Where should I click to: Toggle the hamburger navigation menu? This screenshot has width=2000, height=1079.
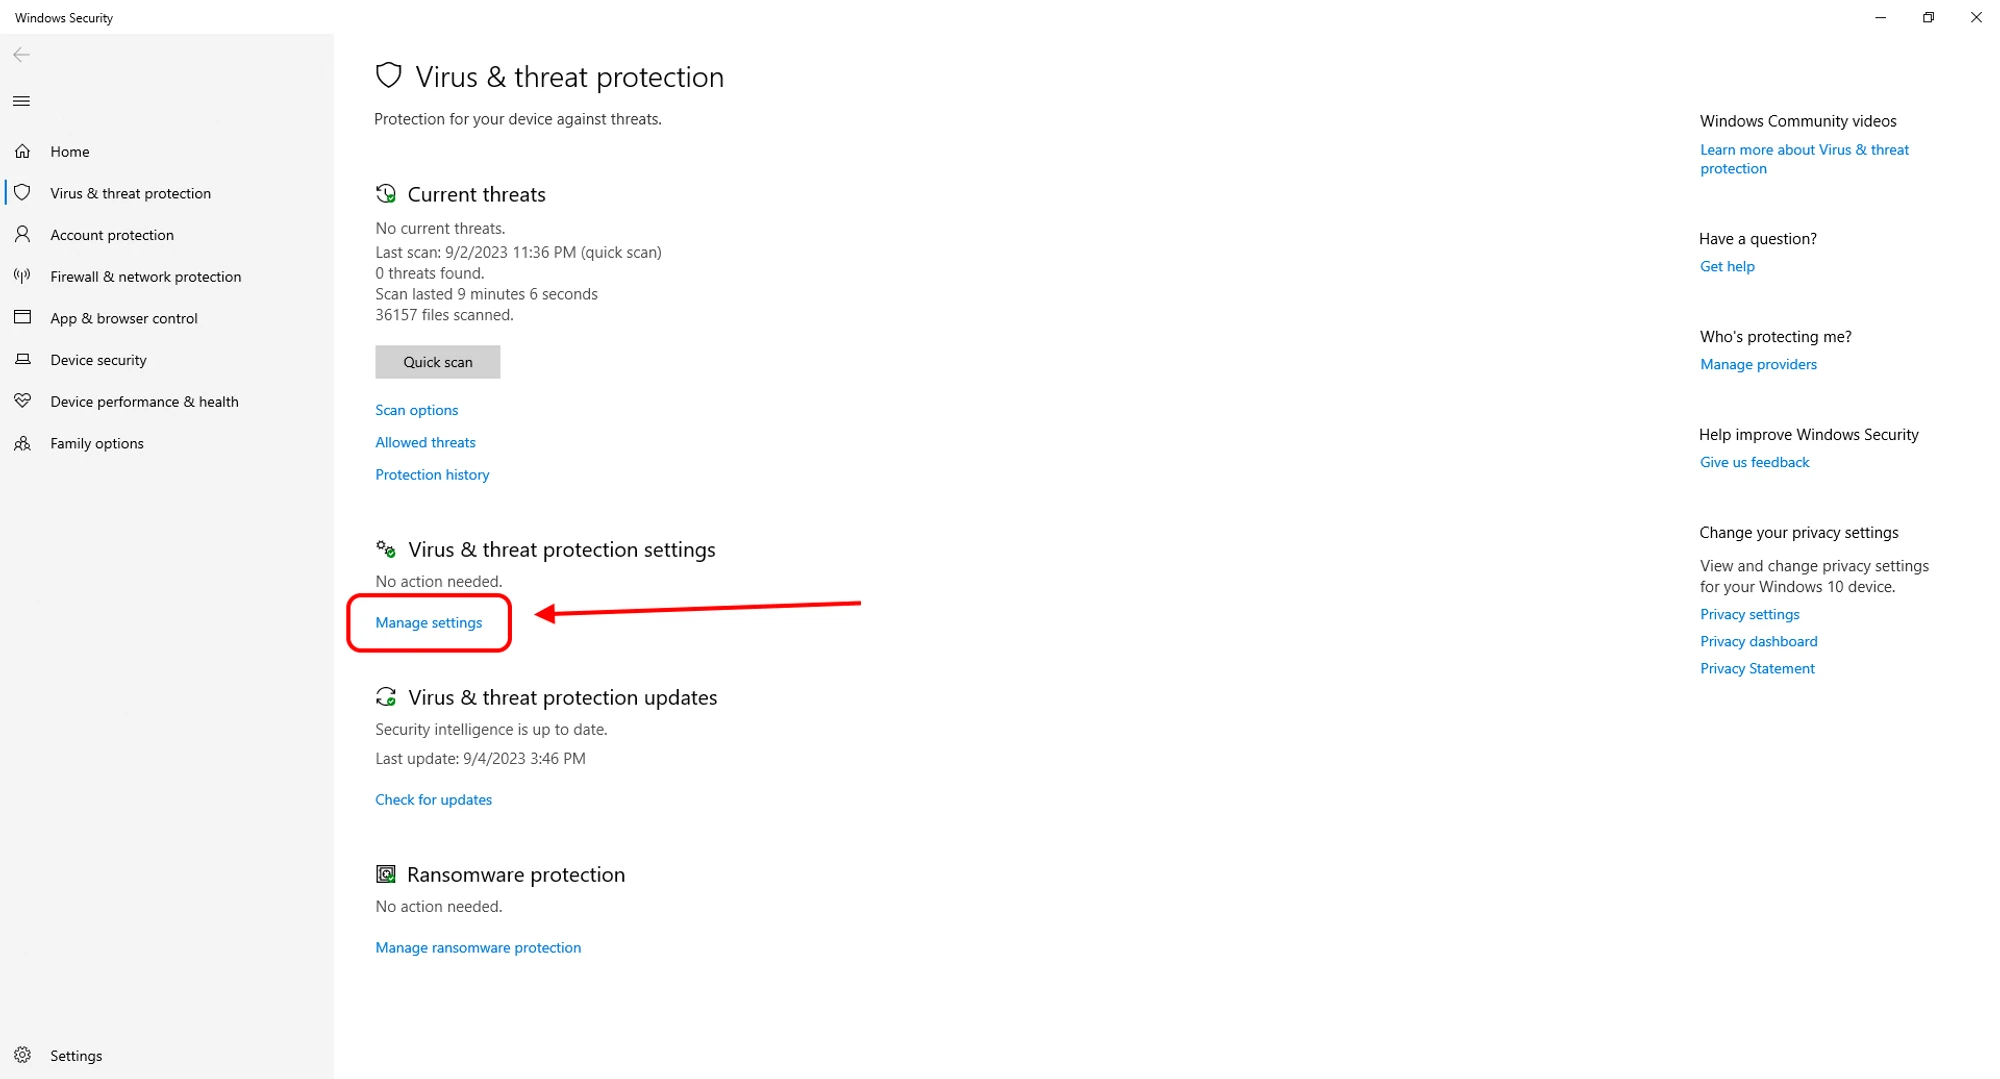pyautogui.click(x=22, y=101)
